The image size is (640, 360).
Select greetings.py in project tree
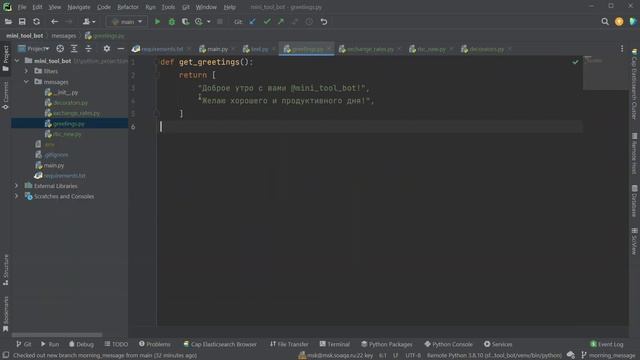(69, 123)
